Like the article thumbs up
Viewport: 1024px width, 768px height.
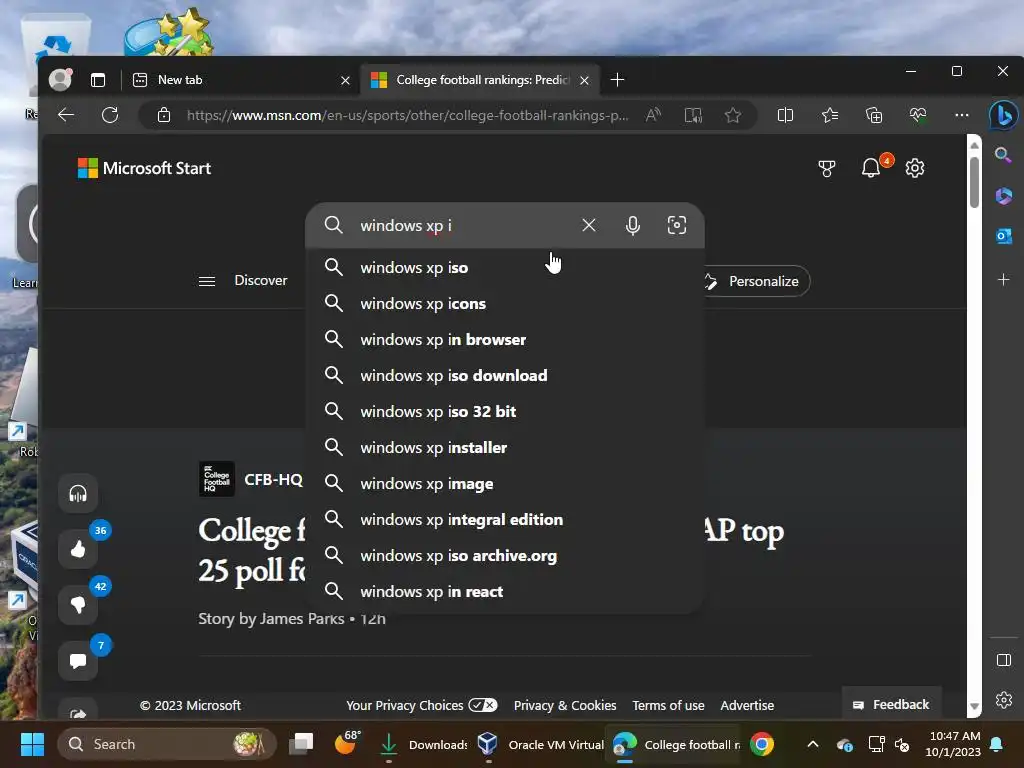click(x=78, y=549)
